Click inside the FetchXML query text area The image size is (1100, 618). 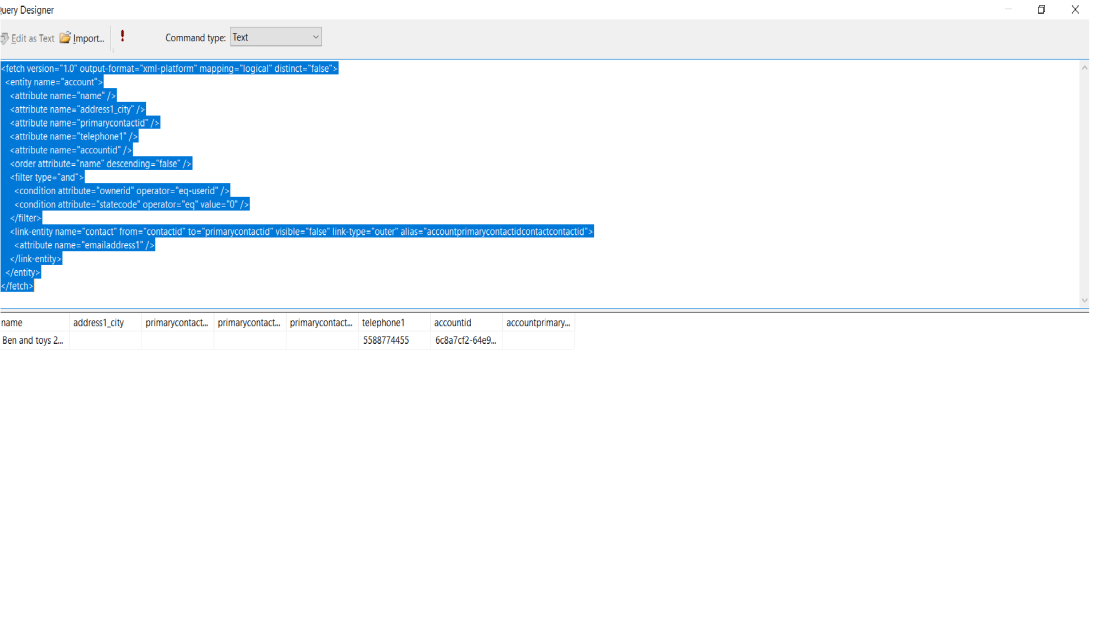[400, 180]
